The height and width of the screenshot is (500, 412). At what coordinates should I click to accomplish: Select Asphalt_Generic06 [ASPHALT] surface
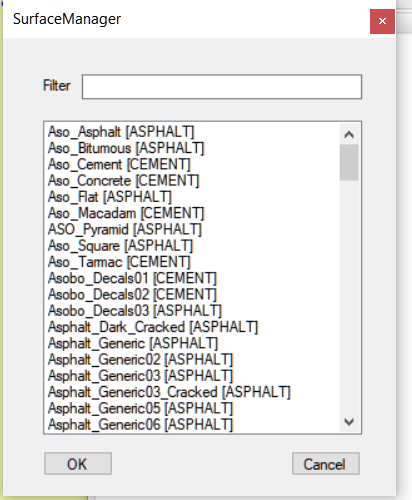click(x=141, y=425)
